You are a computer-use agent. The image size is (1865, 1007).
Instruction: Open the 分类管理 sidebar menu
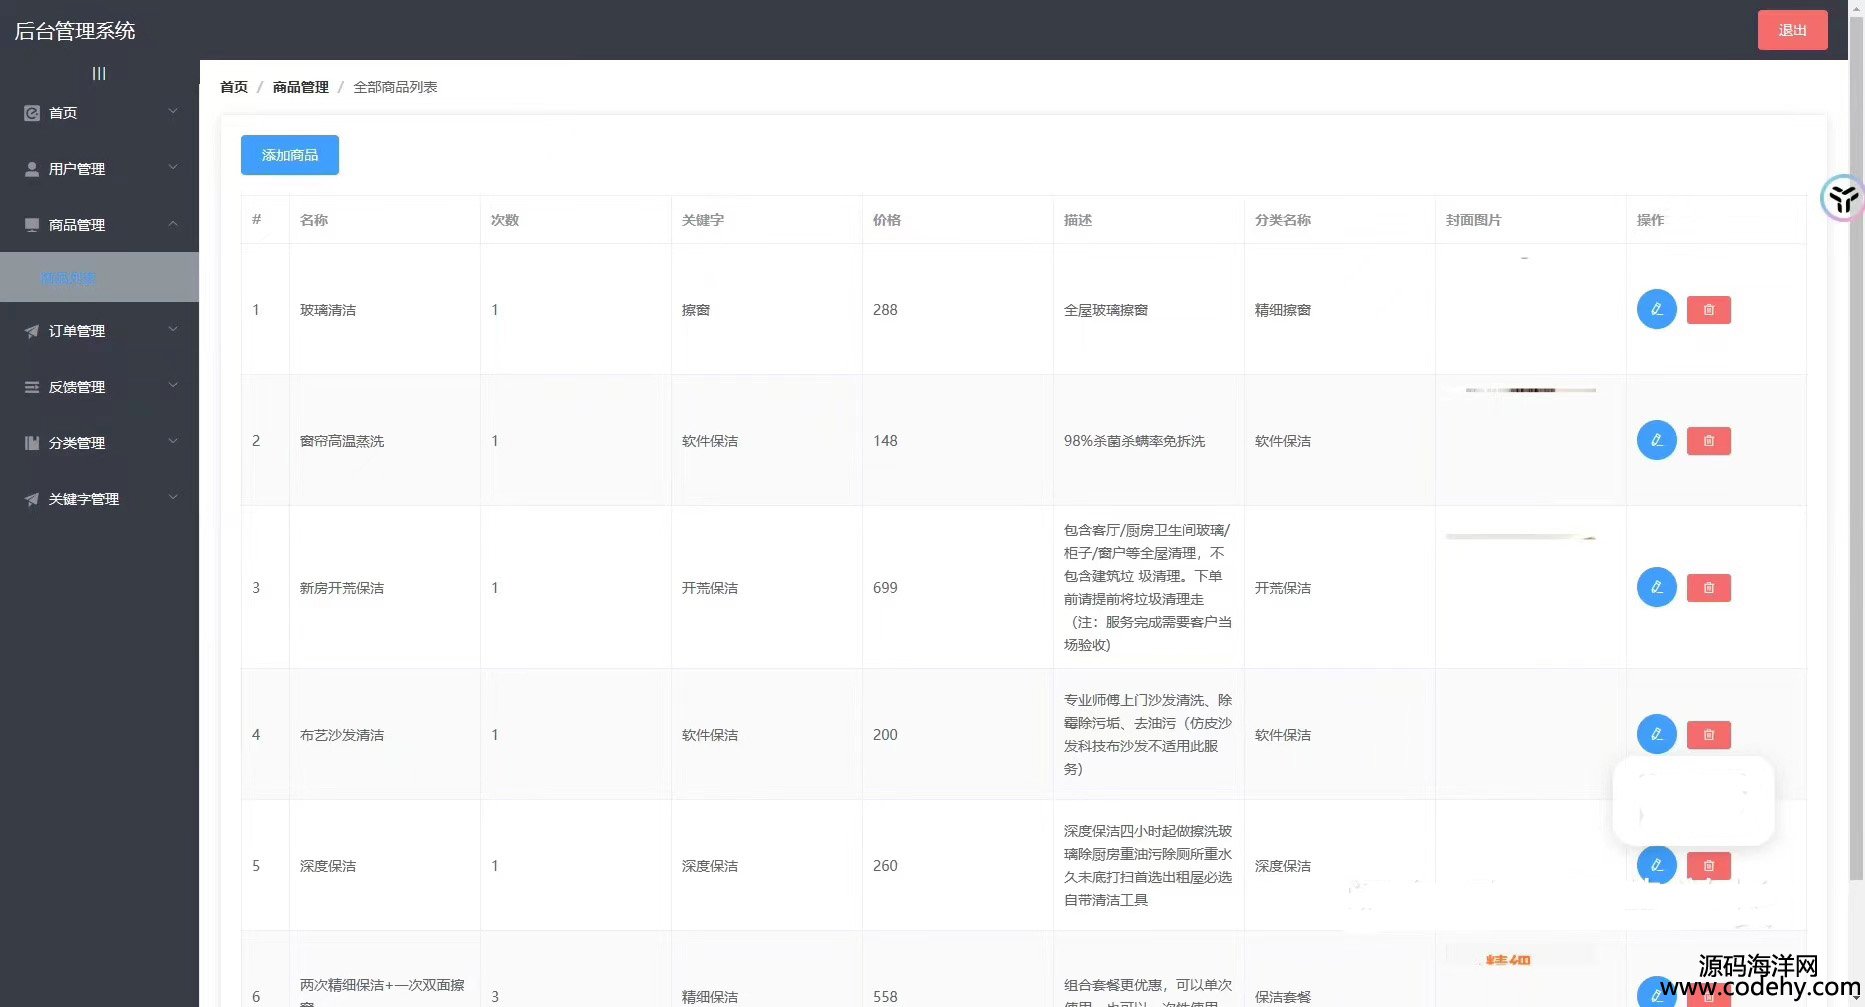click(99, 443)
